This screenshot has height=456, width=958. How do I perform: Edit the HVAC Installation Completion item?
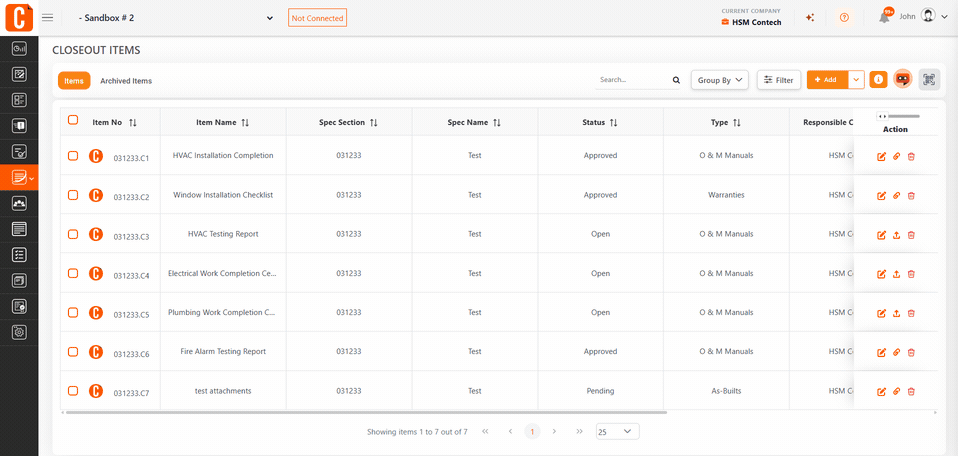point(881,156)
